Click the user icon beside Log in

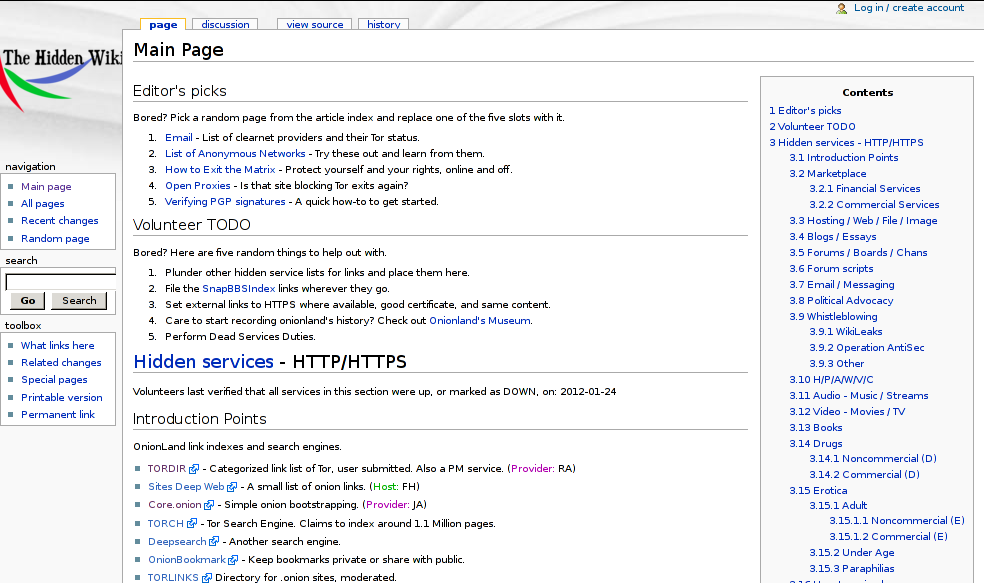[x=842, y=8]
